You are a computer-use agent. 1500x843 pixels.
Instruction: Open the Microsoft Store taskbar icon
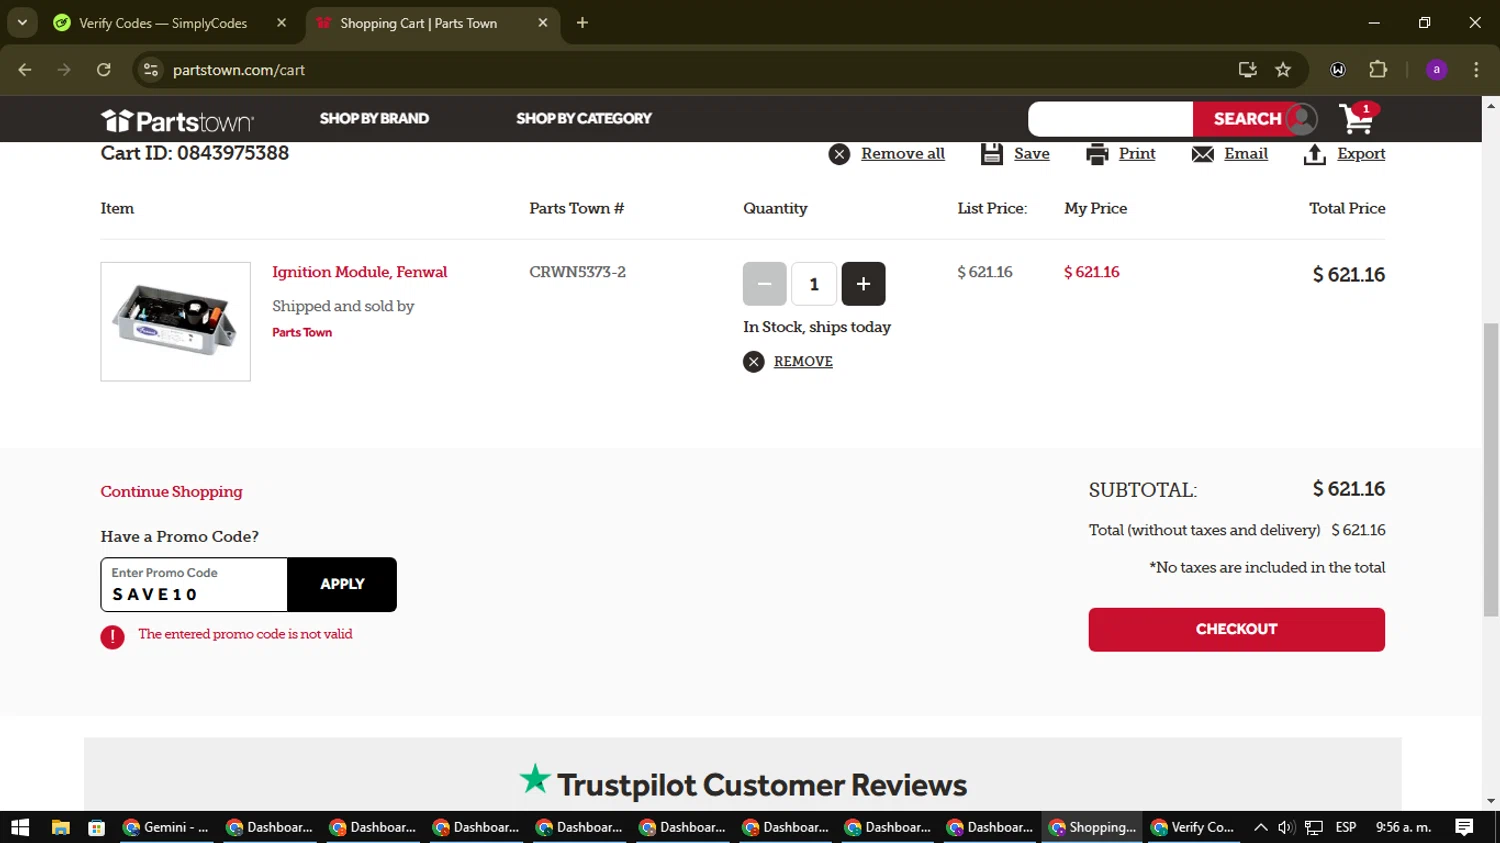tap(96, 827)
